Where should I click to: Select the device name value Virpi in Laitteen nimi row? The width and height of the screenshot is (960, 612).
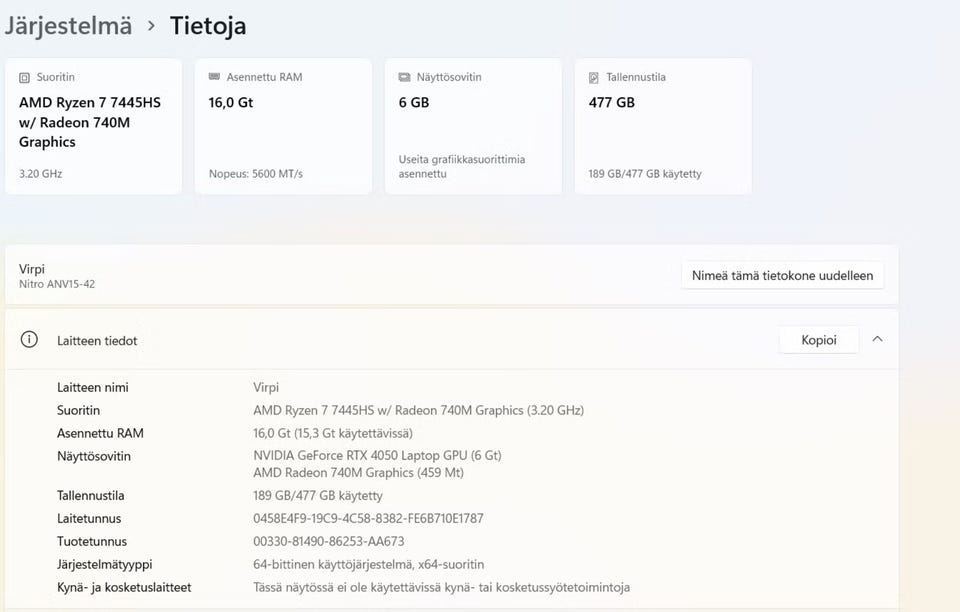coord(266,387)
